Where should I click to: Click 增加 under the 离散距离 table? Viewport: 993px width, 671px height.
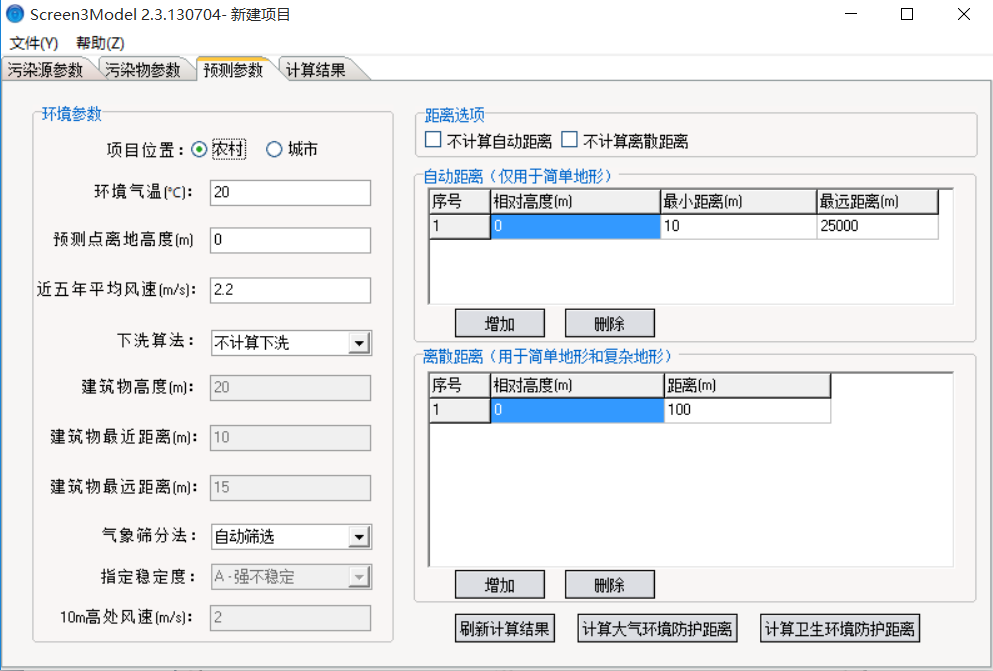(499, 584)
